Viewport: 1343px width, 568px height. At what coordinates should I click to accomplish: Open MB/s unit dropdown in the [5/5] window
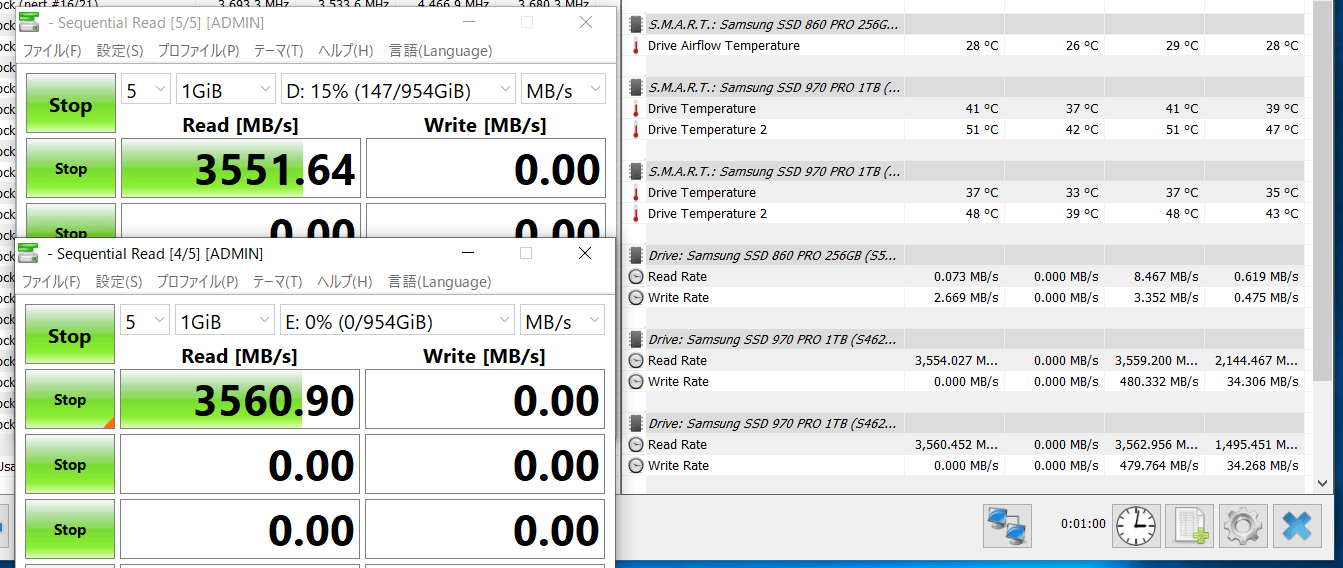pos(563,90)
